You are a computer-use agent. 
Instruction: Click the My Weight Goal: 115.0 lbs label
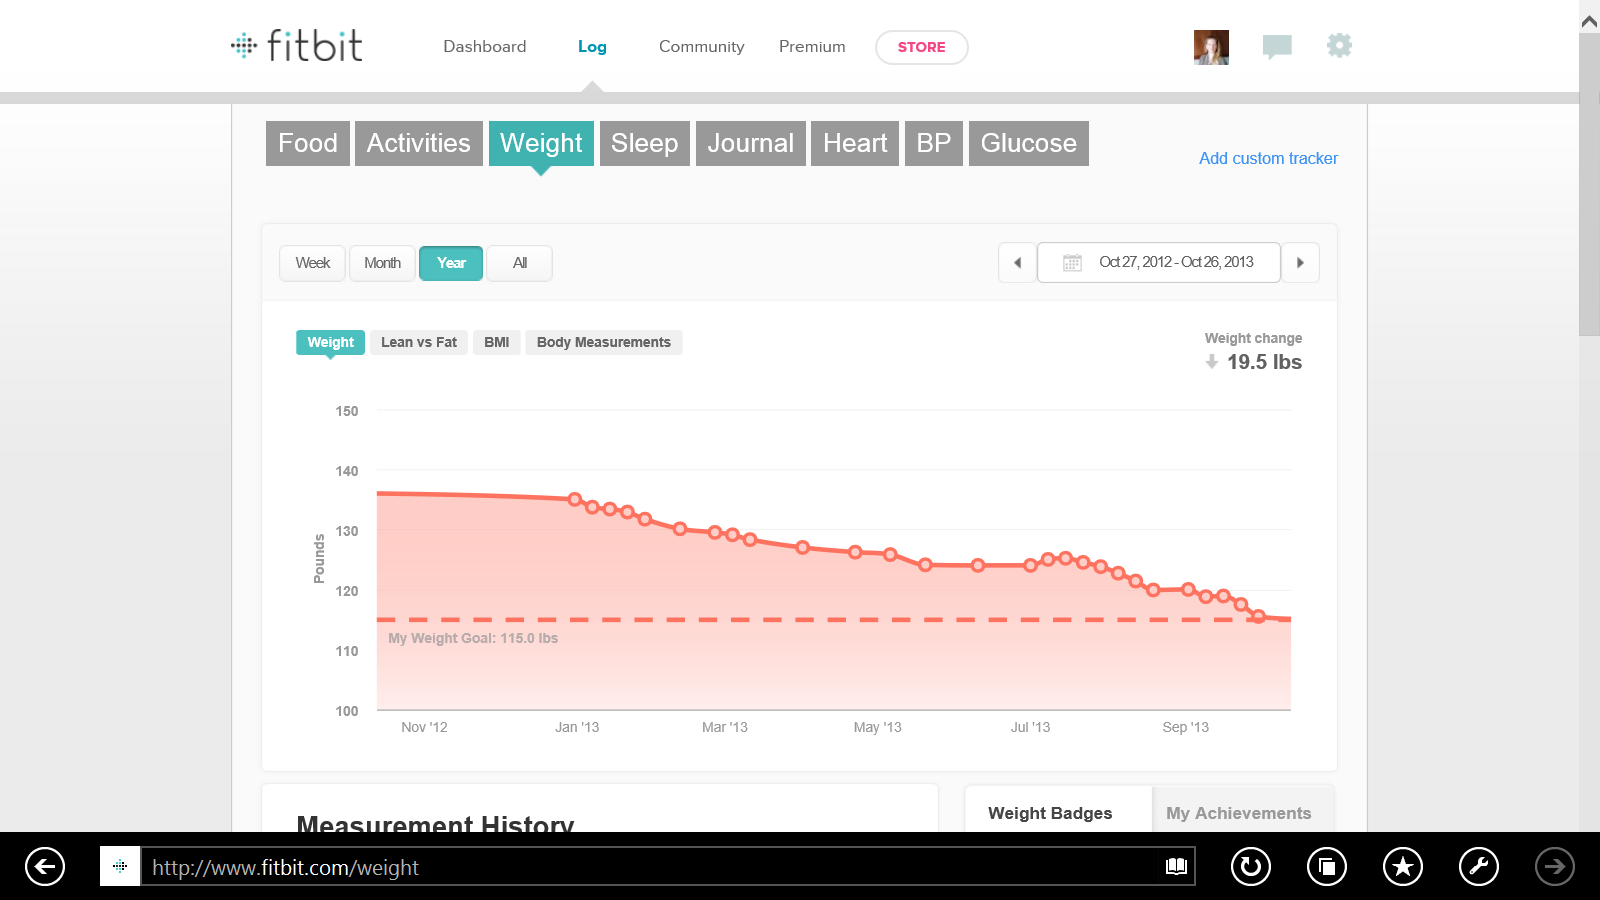click(x=473, y=638)
